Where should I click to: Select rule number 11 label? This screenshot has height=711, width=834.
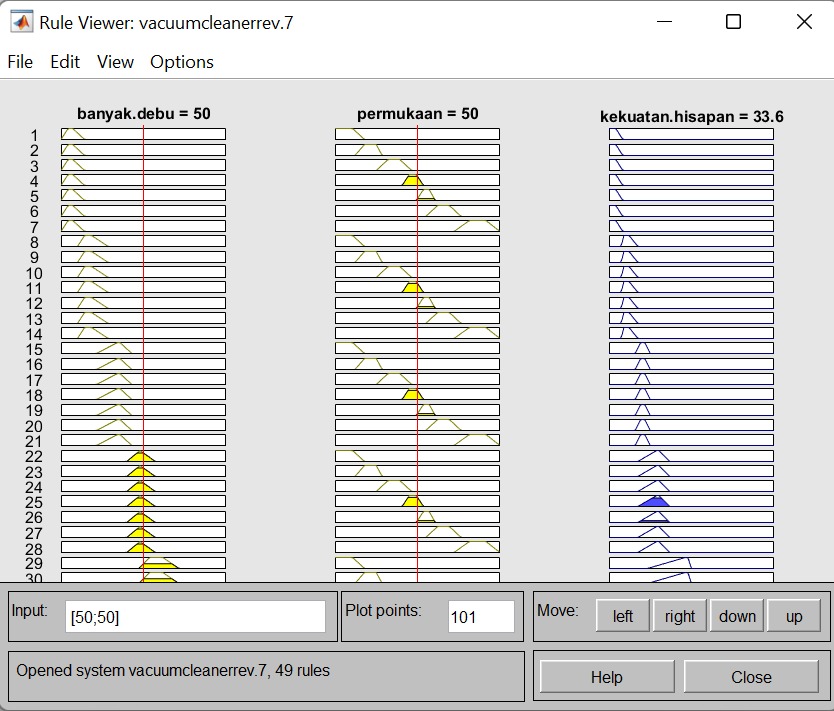[x=34, y=289]
